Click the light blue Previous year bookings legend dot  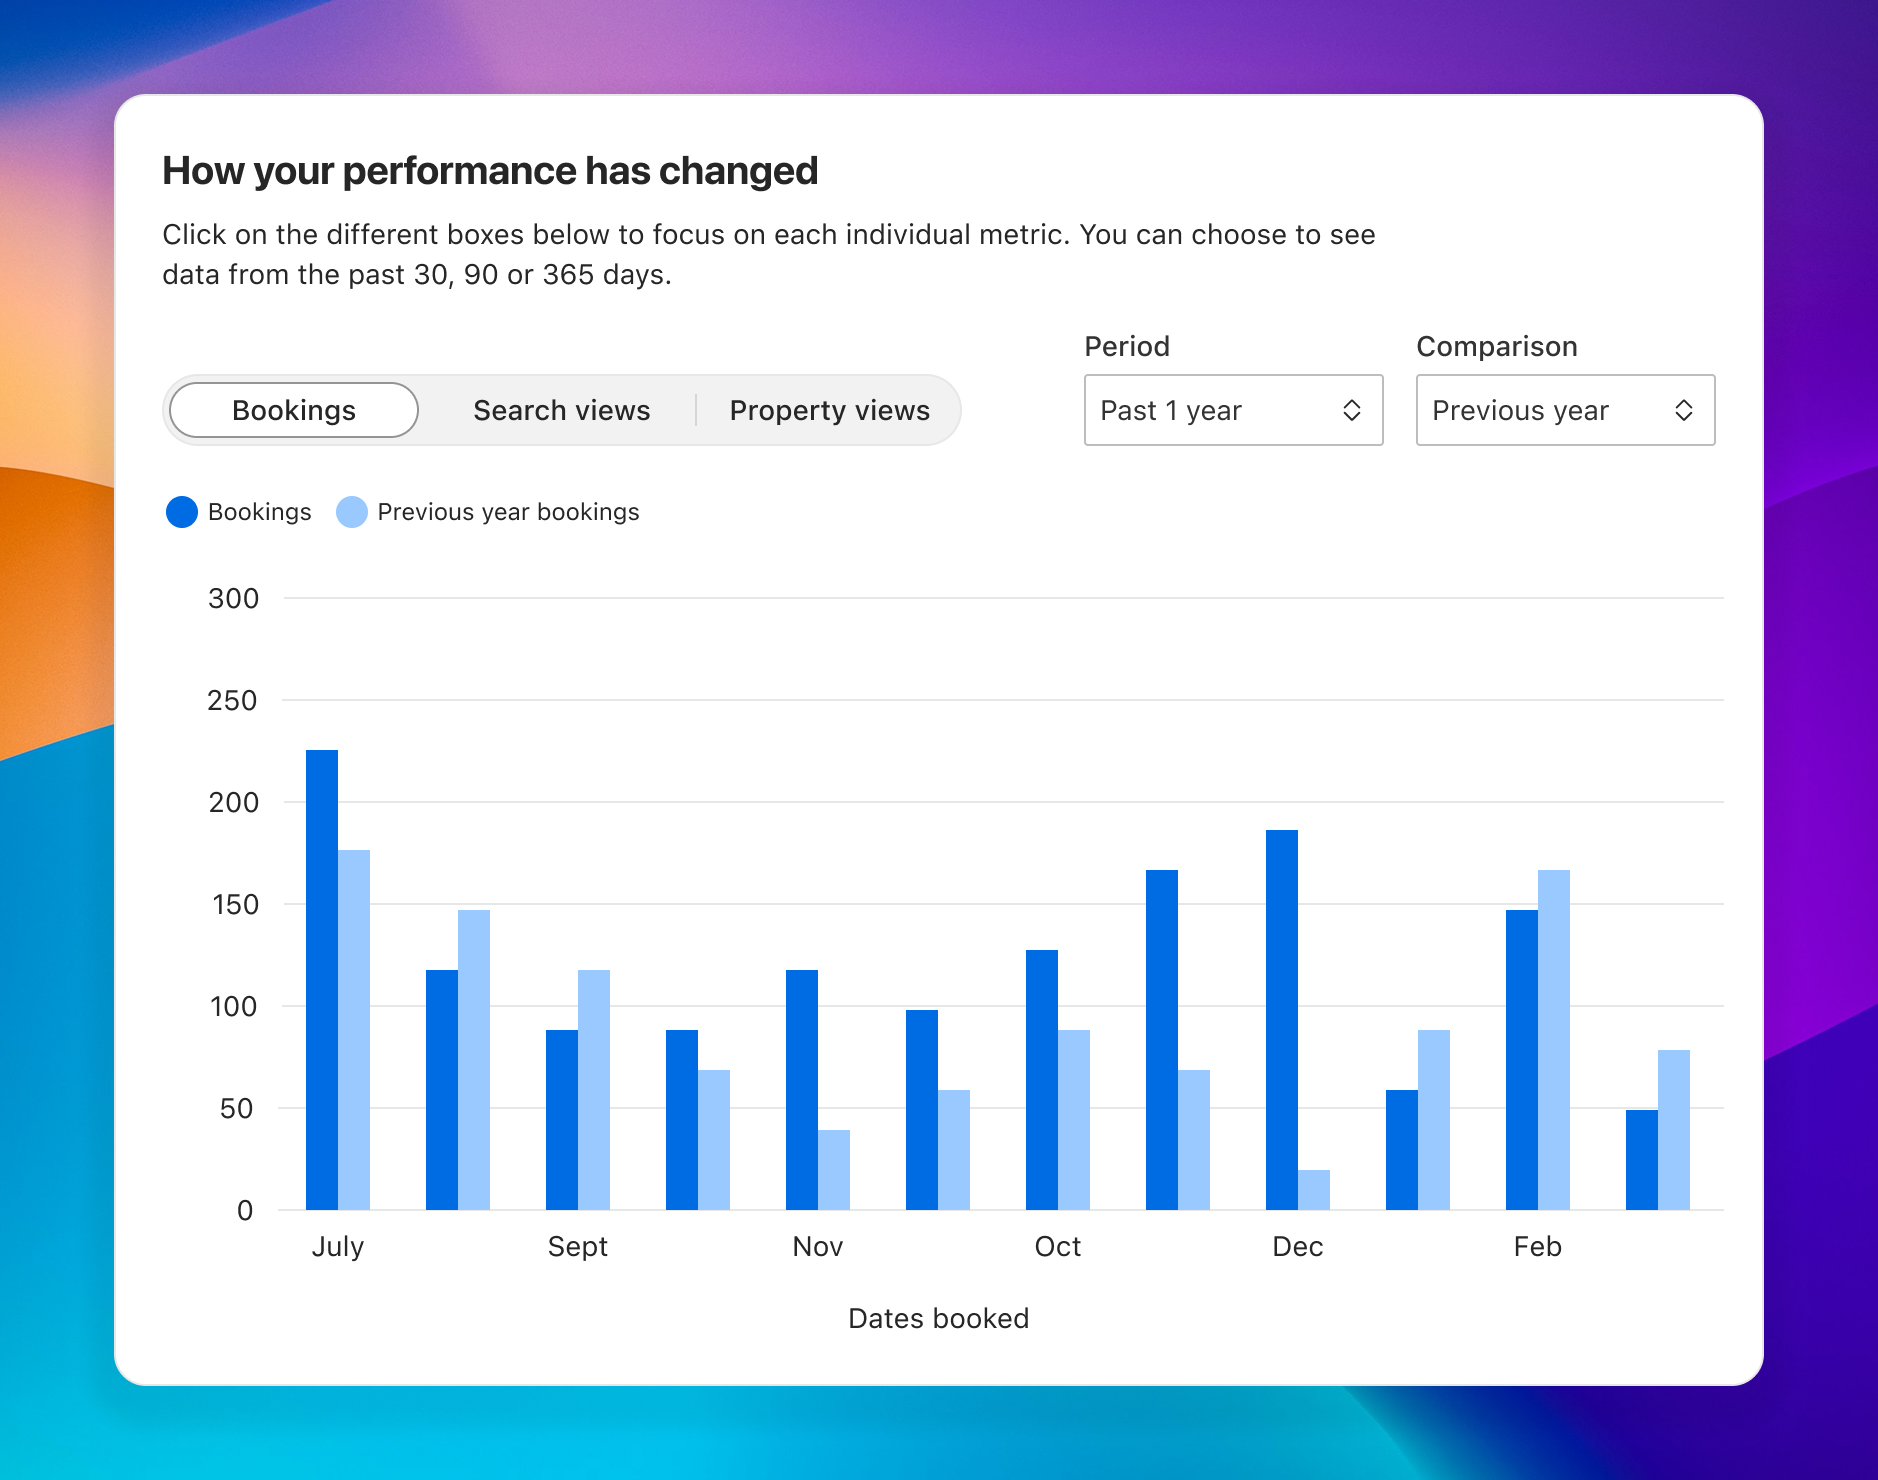tap(352, 512)
